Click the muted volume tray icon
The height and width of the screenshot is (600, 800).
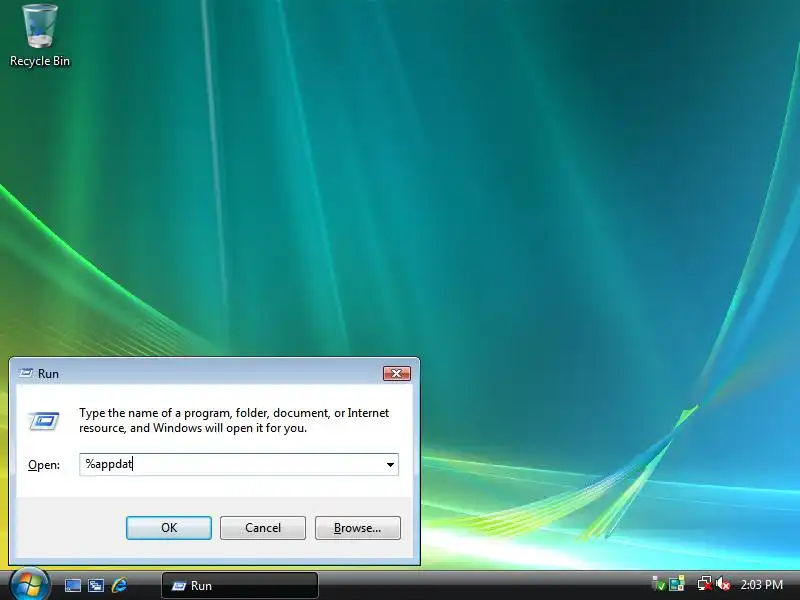[722, 584]
